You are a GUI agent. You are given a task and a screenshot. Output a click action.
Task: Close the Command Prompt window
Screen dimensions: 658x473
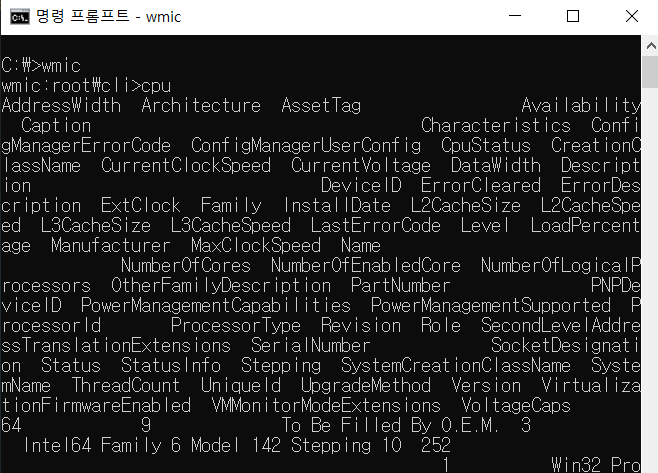[x=629, y=16]
